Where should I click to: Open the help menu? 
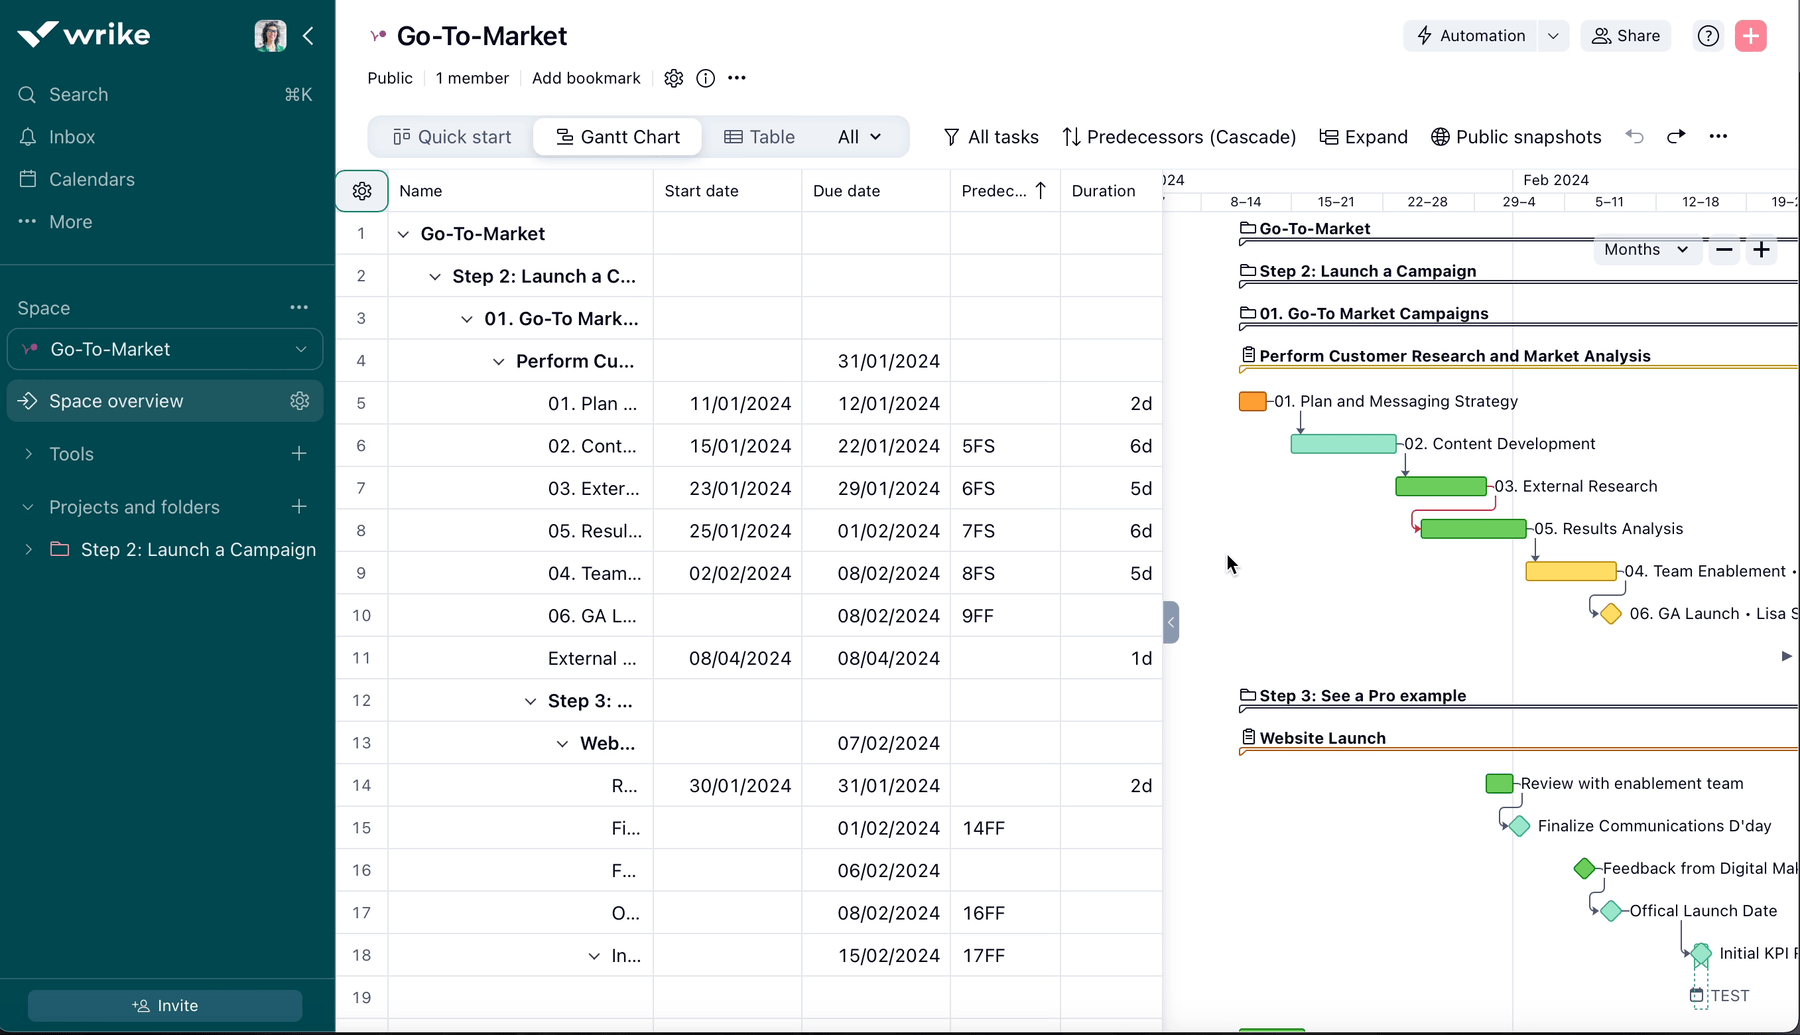pos(1708,36)
